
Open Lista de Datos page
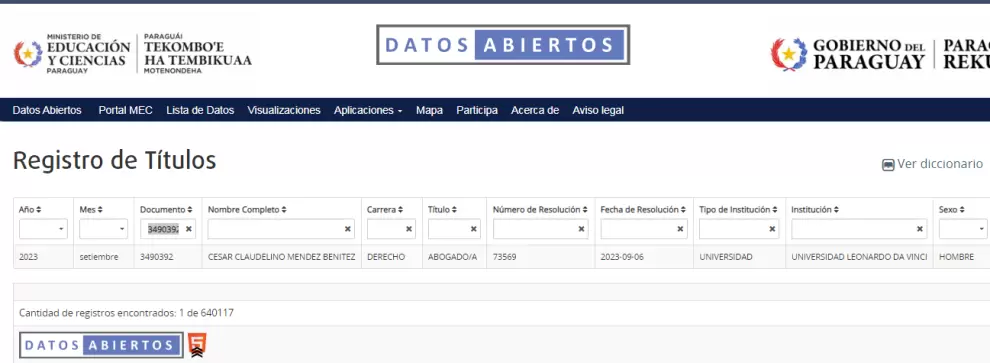(200, 110)
